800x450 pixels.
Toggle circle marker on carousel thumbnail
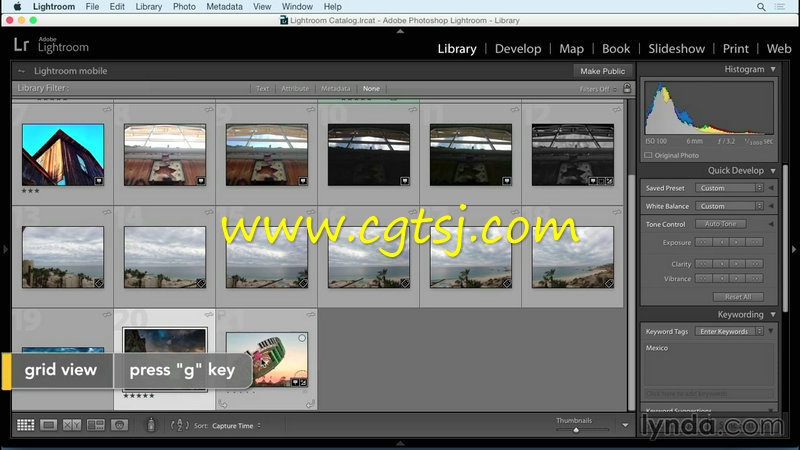[x=302, y=338]
